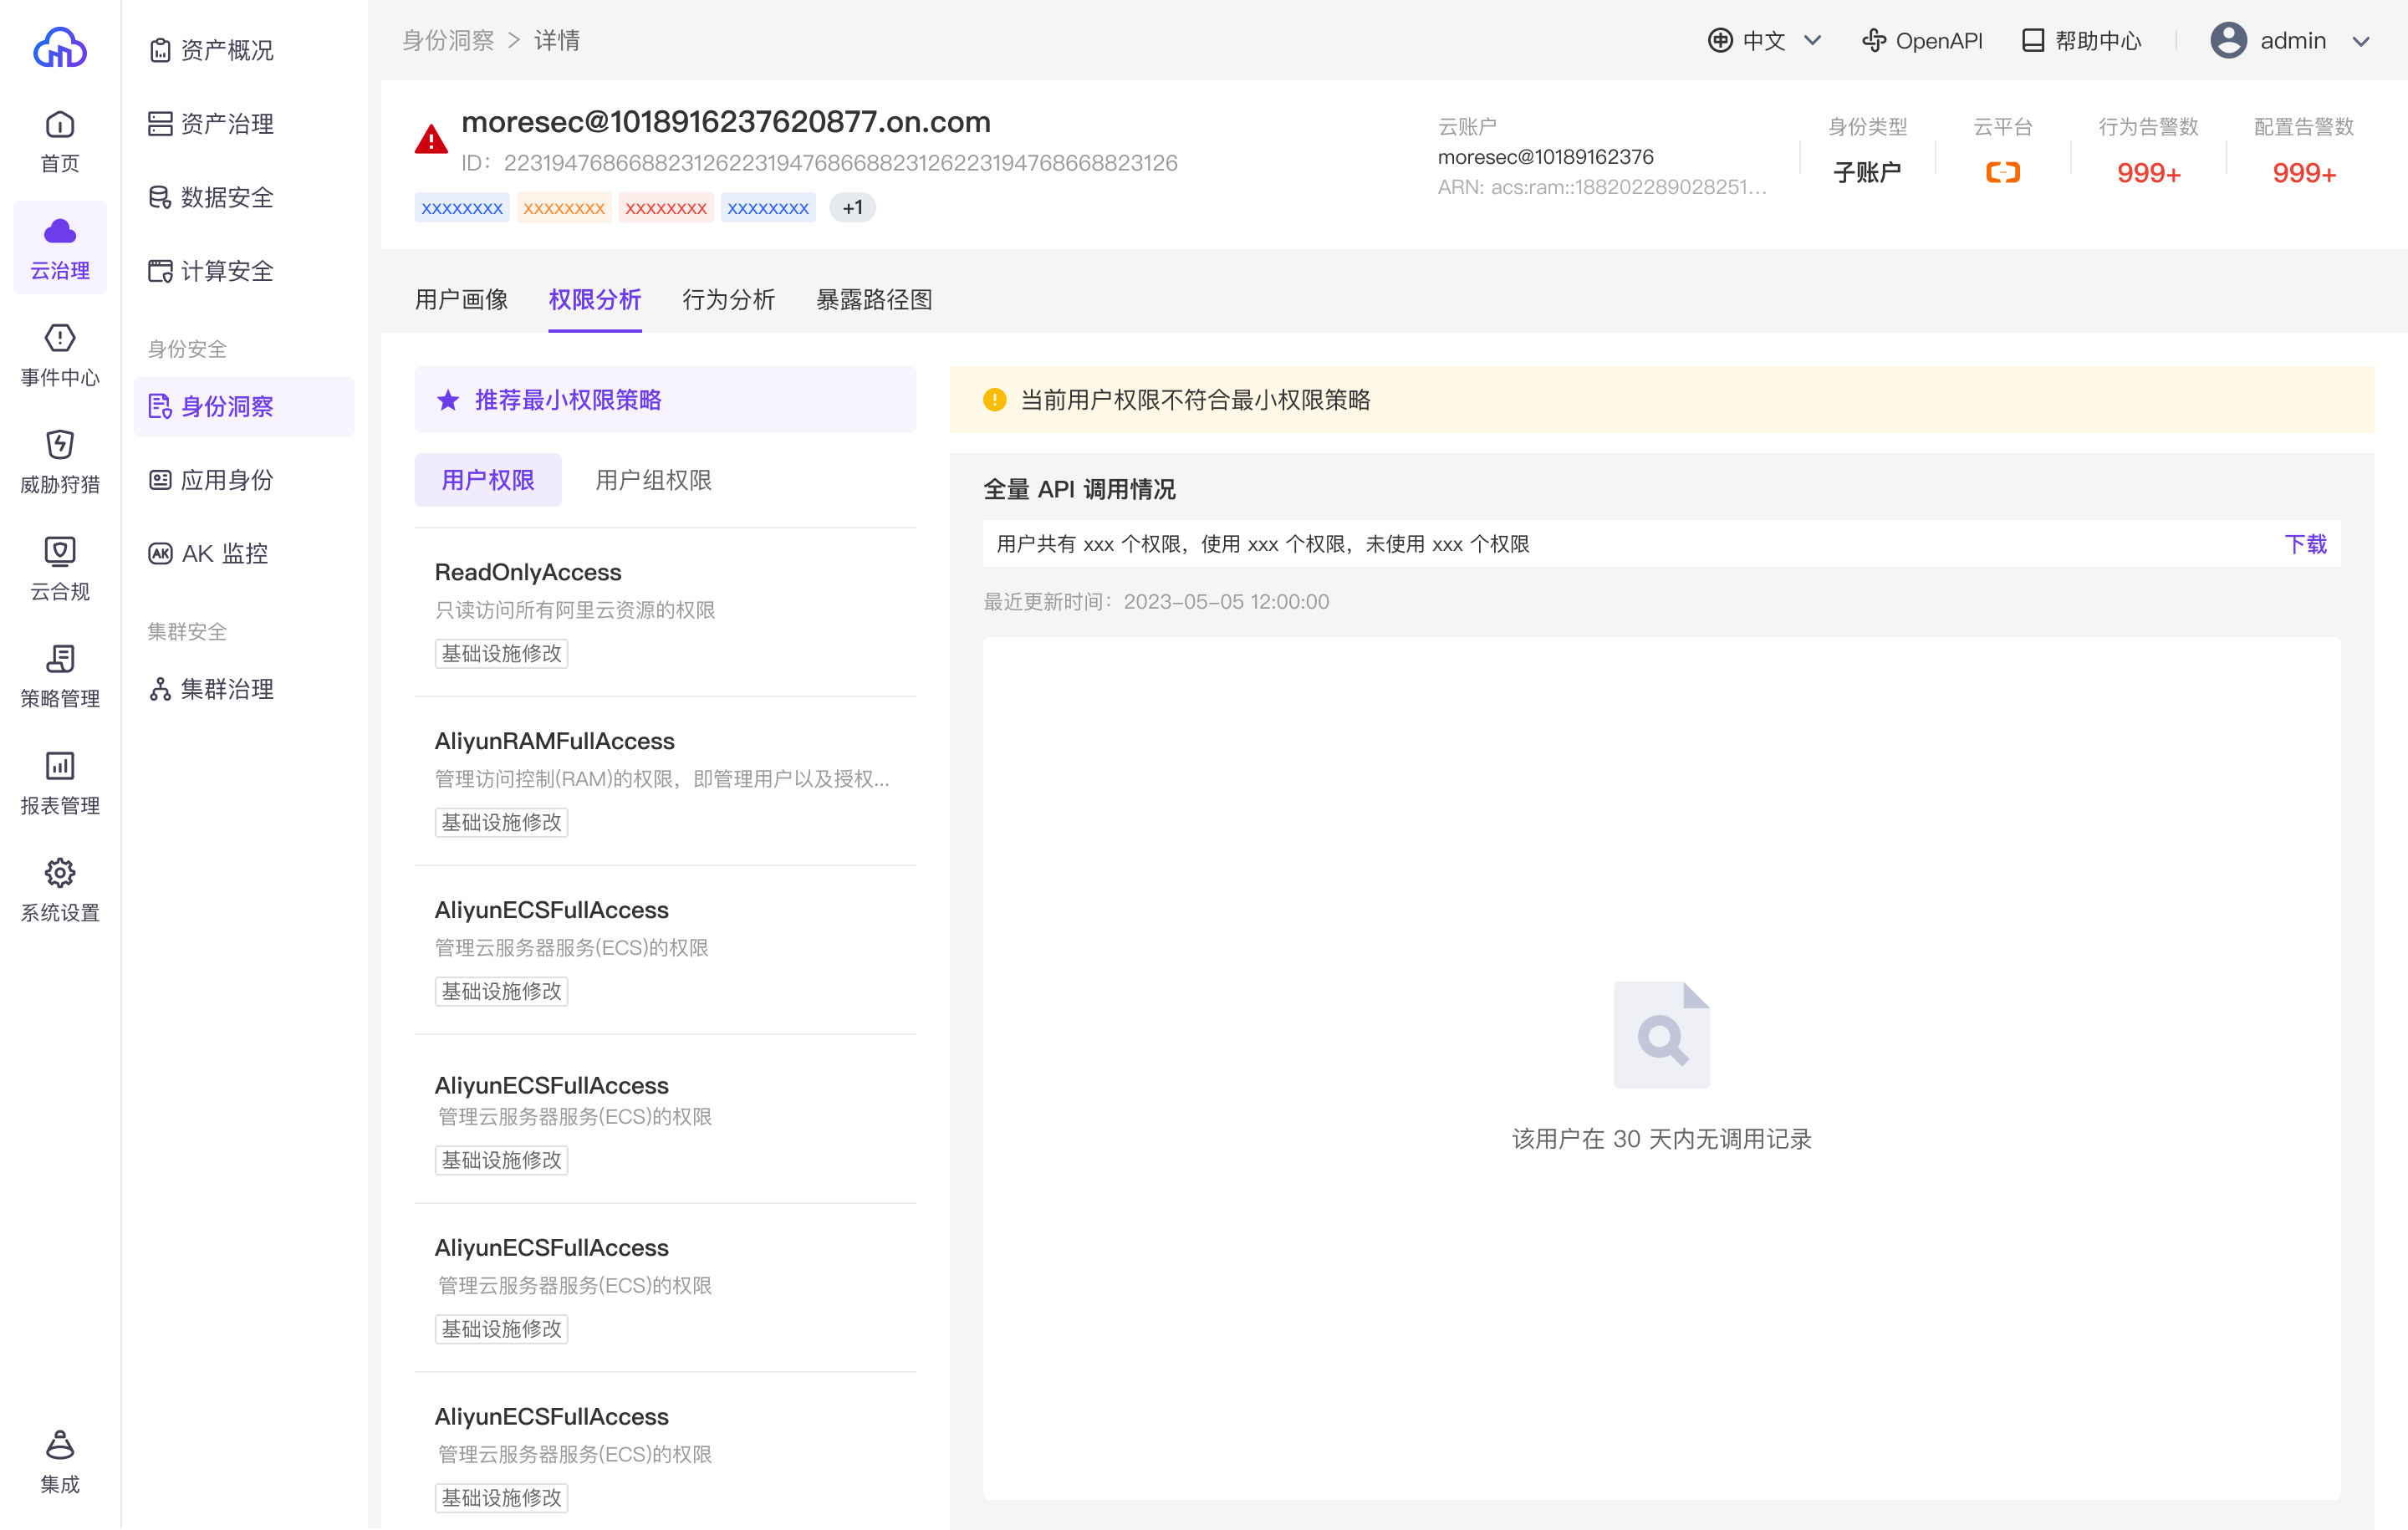
Task: Open 集成 integration icon at bottom
Action: point(60,1446)
